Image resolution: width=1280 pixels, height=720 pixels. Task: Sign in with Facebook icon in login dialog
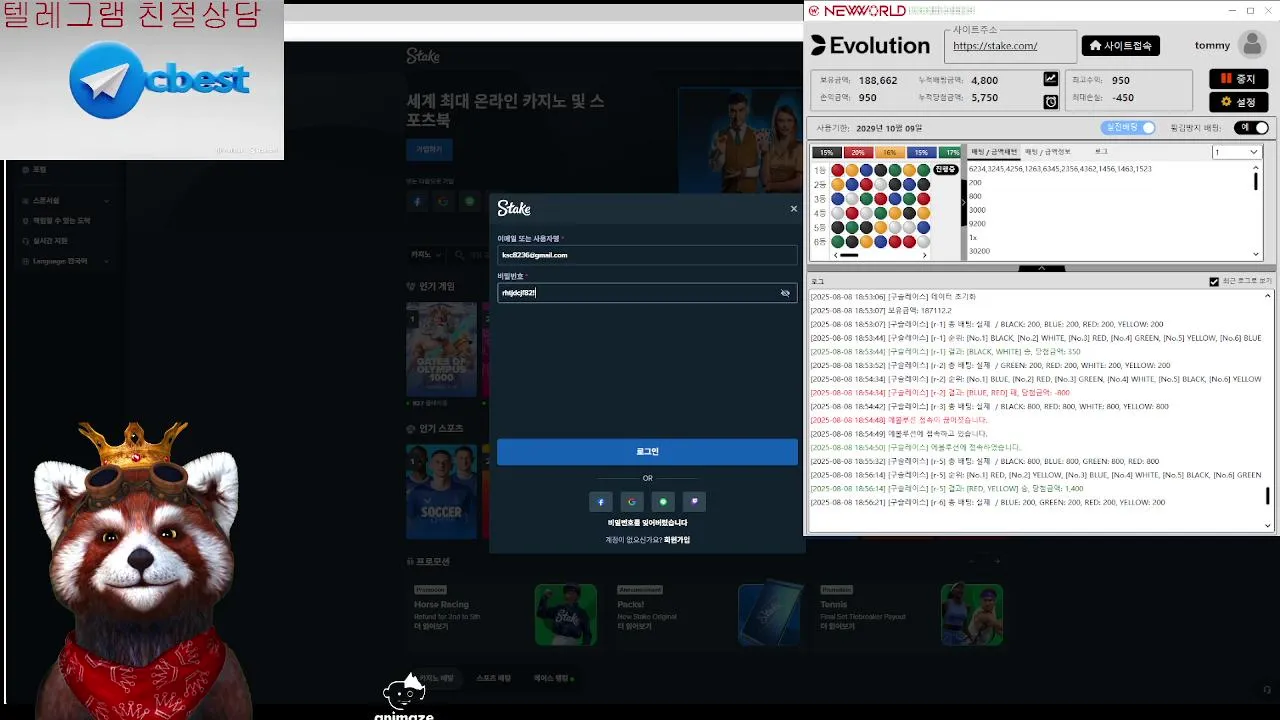point(600,502)
